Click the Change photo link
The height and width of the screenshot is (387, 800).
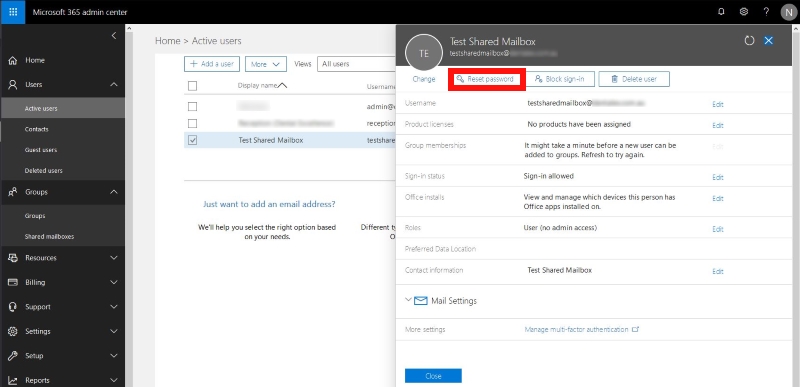pyautogui.click(x=424, y=80)
